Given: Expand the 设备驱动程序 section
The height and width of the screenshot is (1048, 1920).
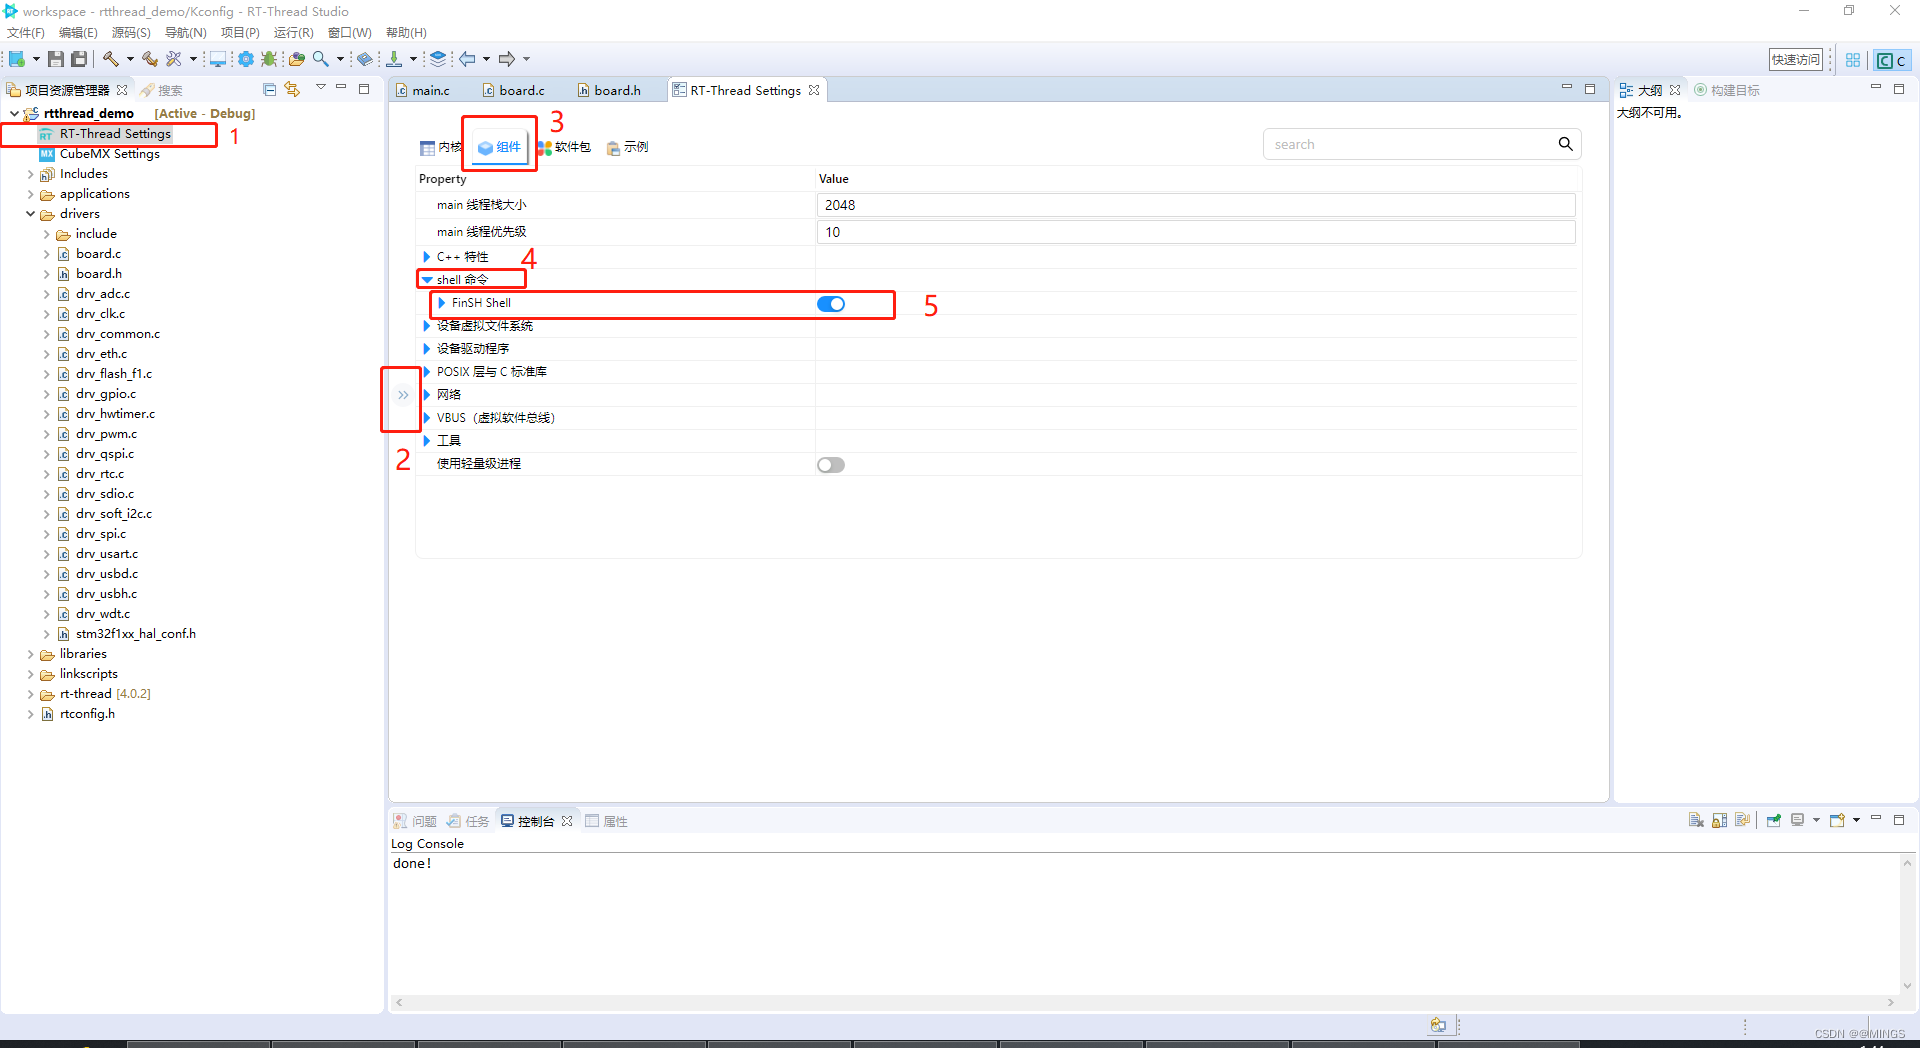Looking at the screenshot, I should pos(427,349).
